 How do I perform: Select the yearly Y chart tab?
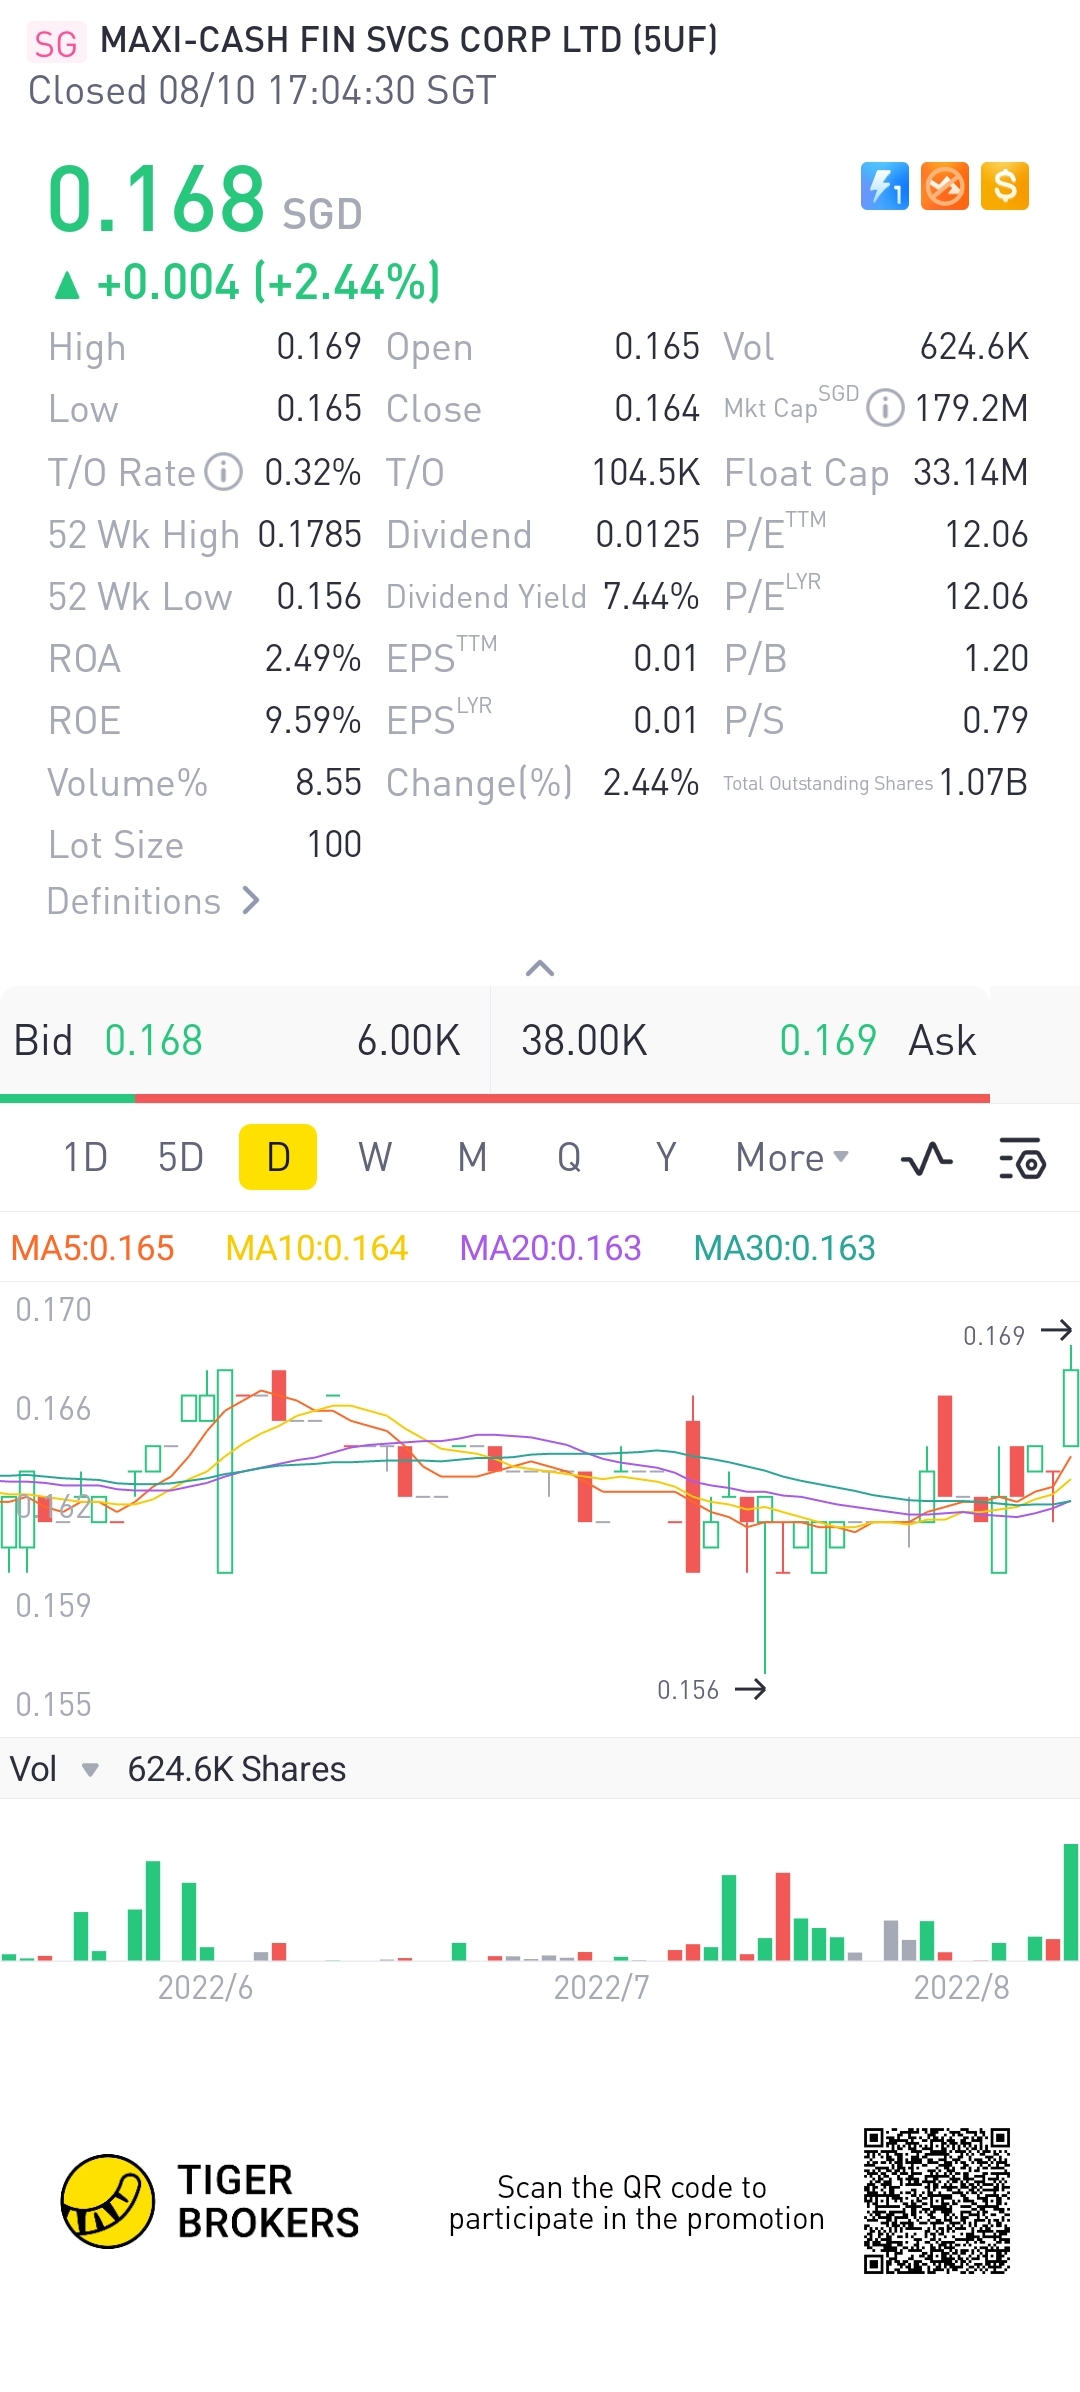pyautogui.click(x=666, y=1157)
